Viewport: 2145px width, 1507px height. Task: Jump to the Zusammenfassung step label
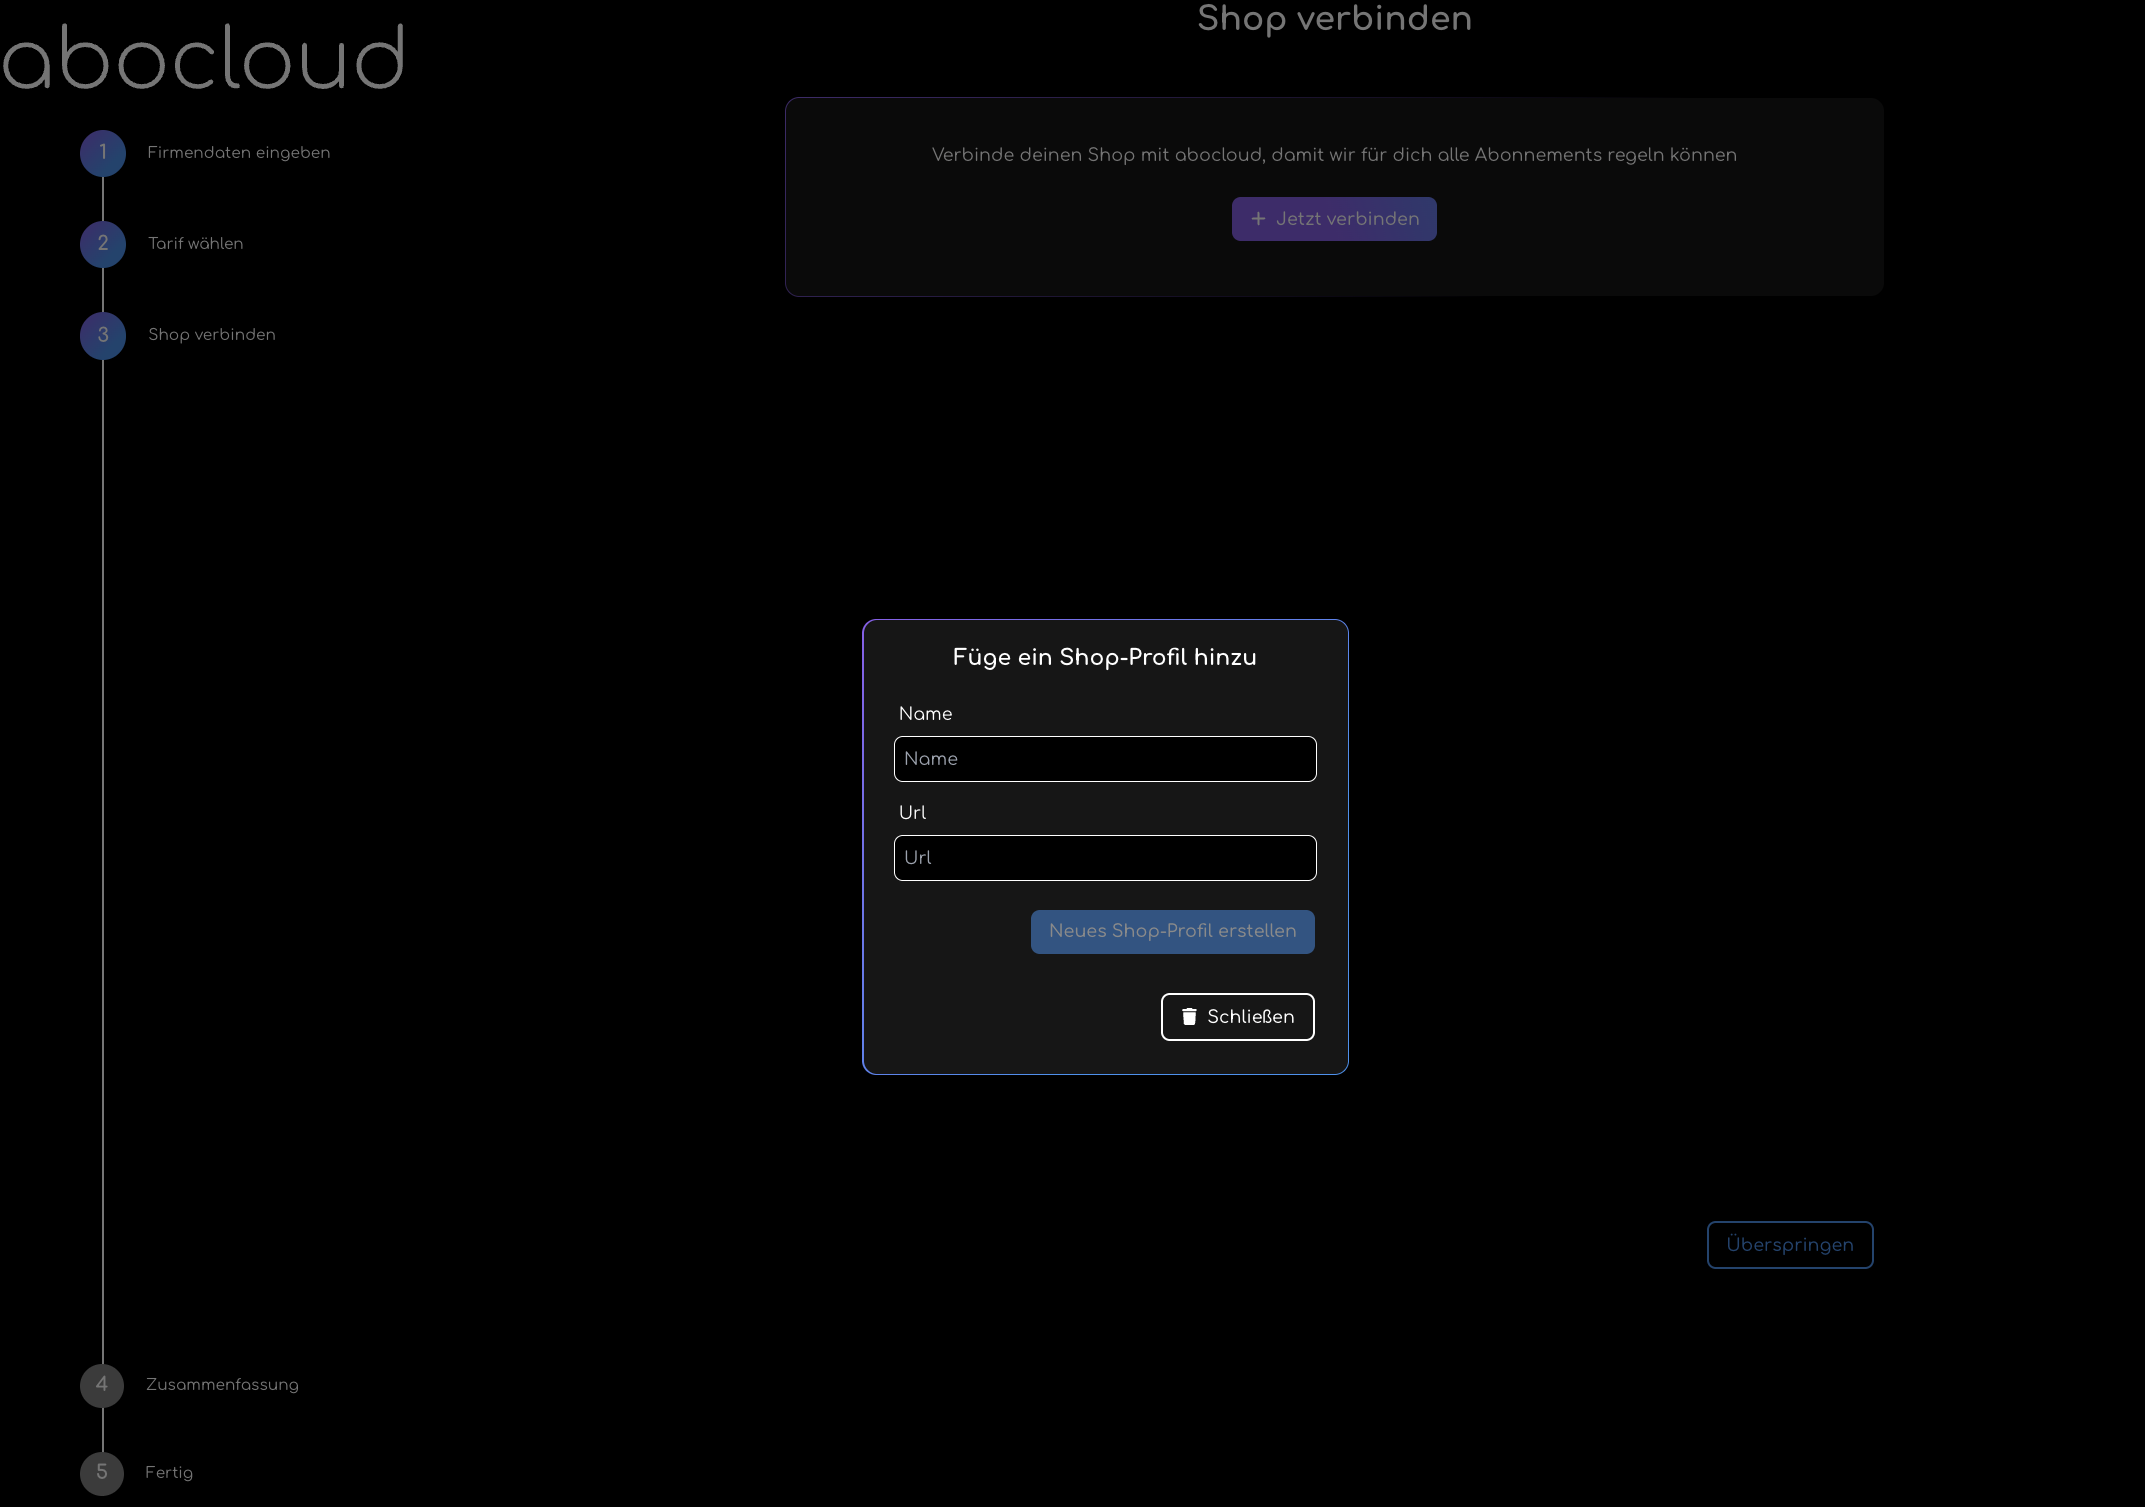pyautogui.click(x=222, y=1385)
